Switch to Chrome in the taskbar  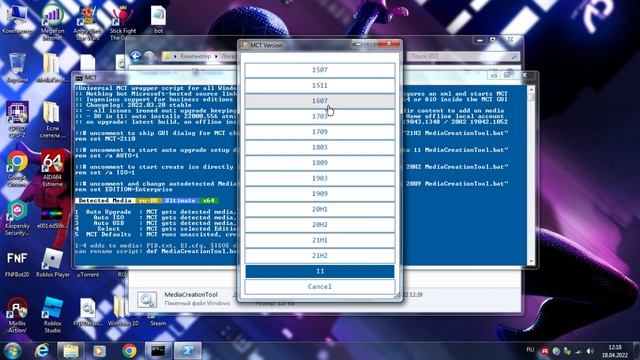129,351
